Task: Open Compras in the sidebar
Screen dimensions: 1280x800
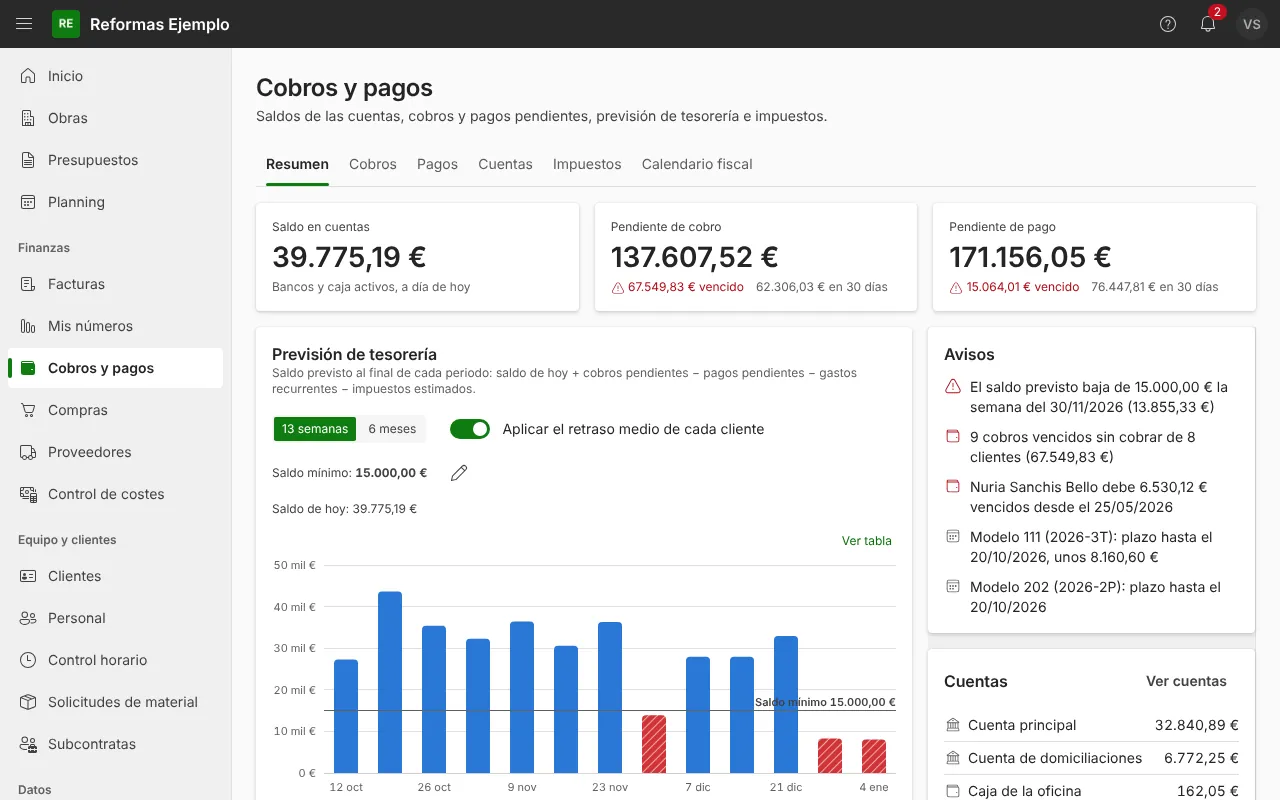Action: 115,410
